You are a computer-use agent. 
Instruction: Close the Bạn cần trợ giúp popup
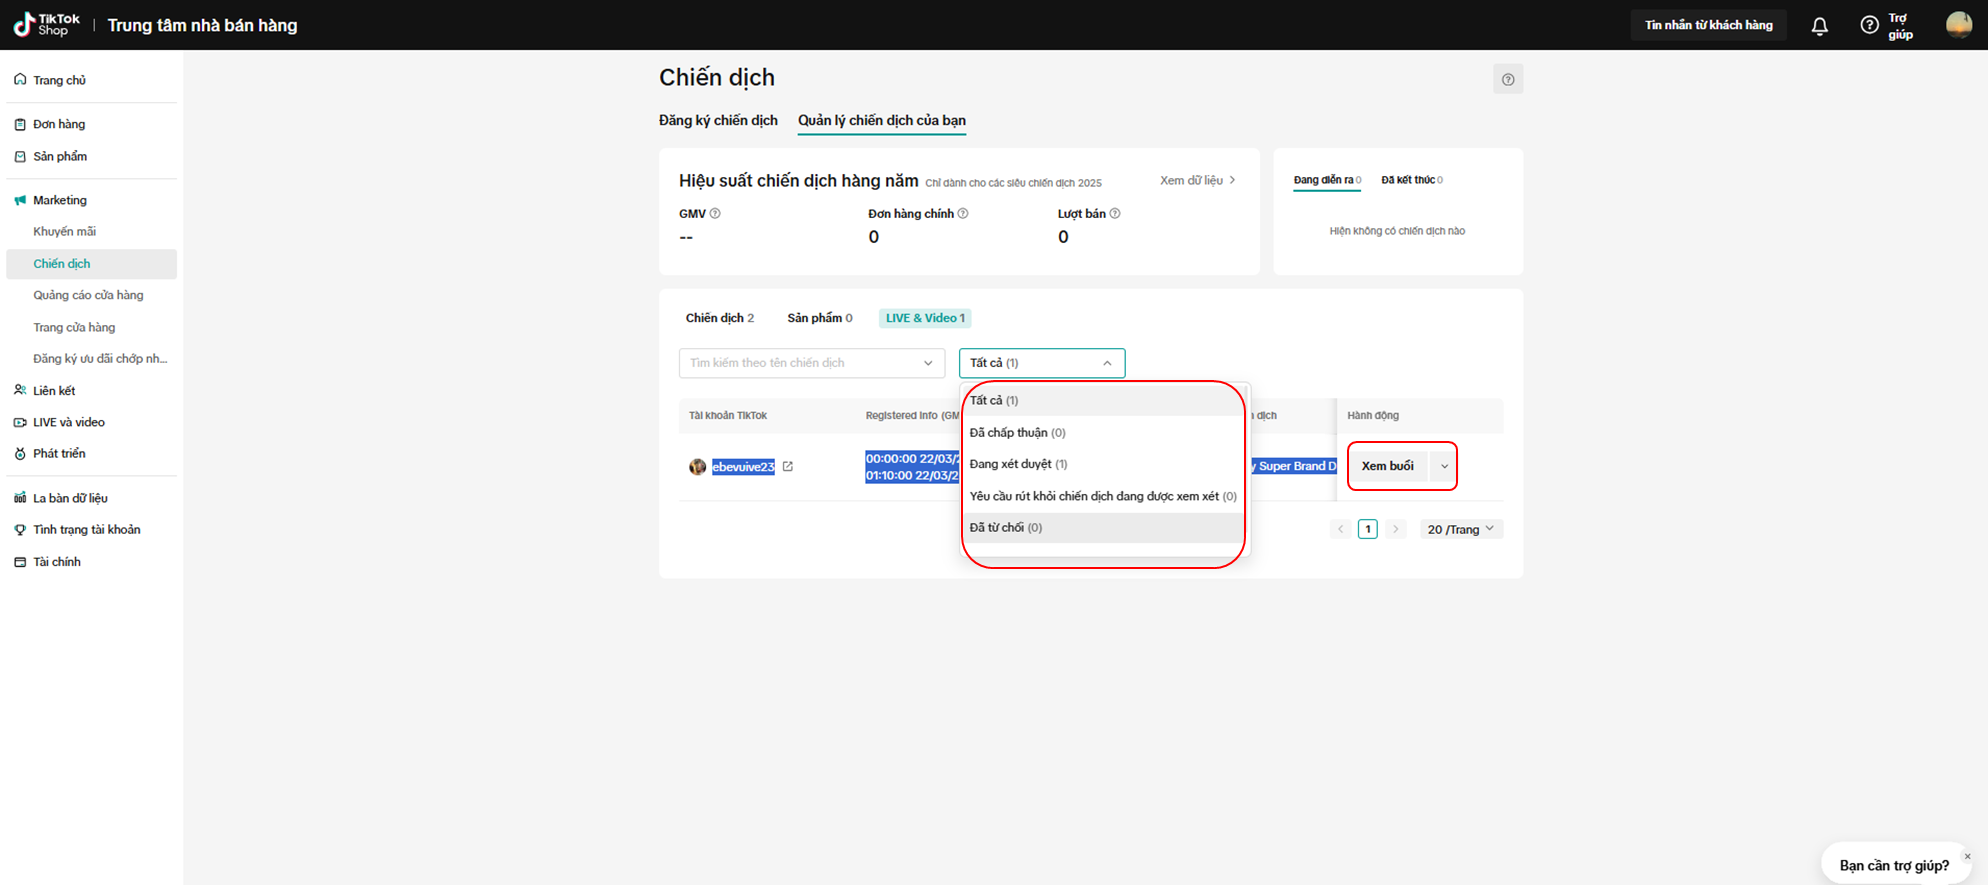1967,856
